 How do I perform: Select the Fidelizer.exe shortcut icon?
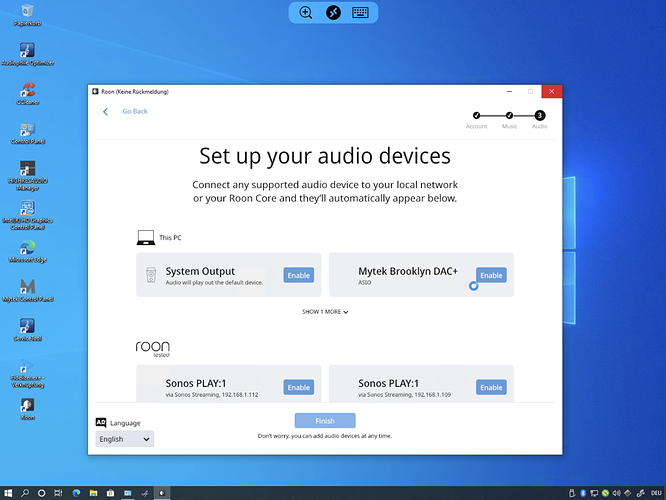(27, 373)
